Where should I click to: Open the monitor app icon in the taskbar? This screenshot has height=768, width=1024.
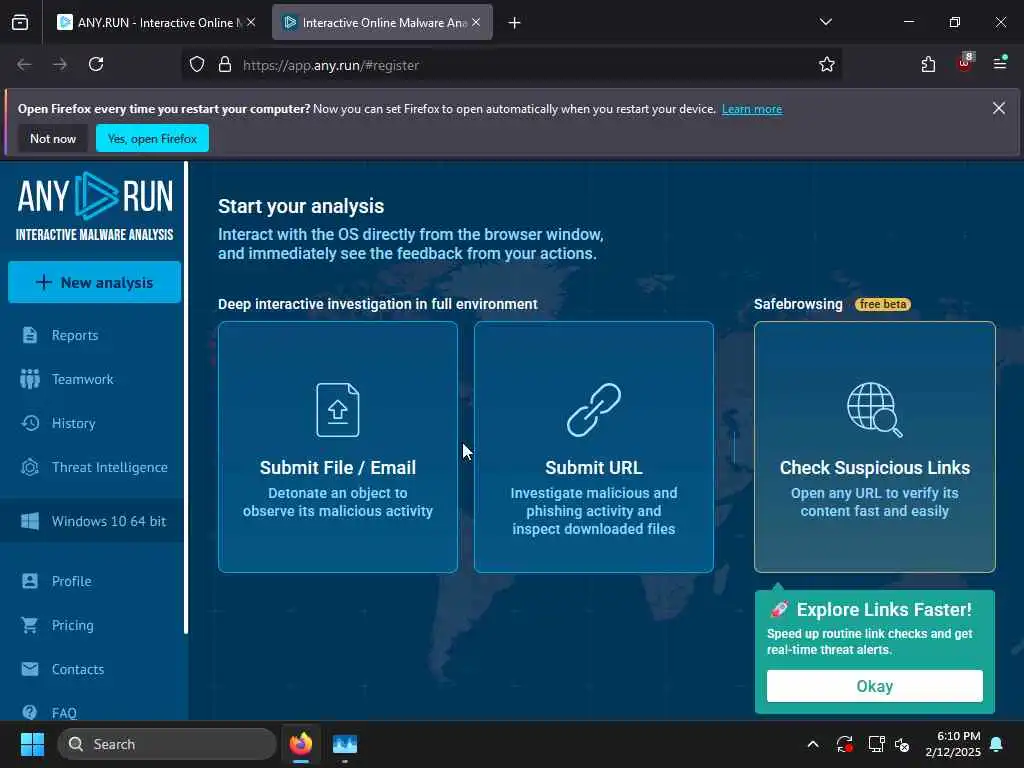pos(345,744)
